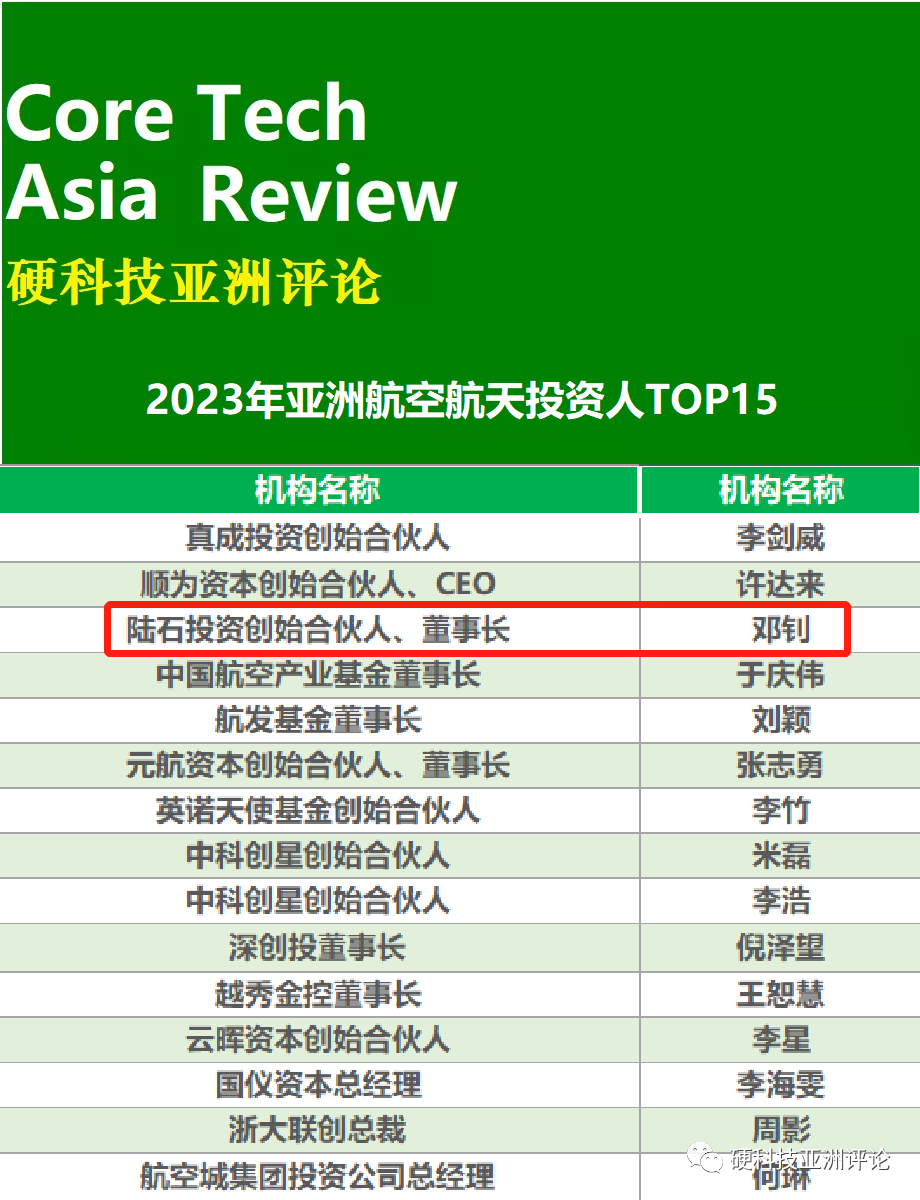Click the name 刘颖
Screen dimensions: 920x1200
pyautogui.click(x=781, y=720)
